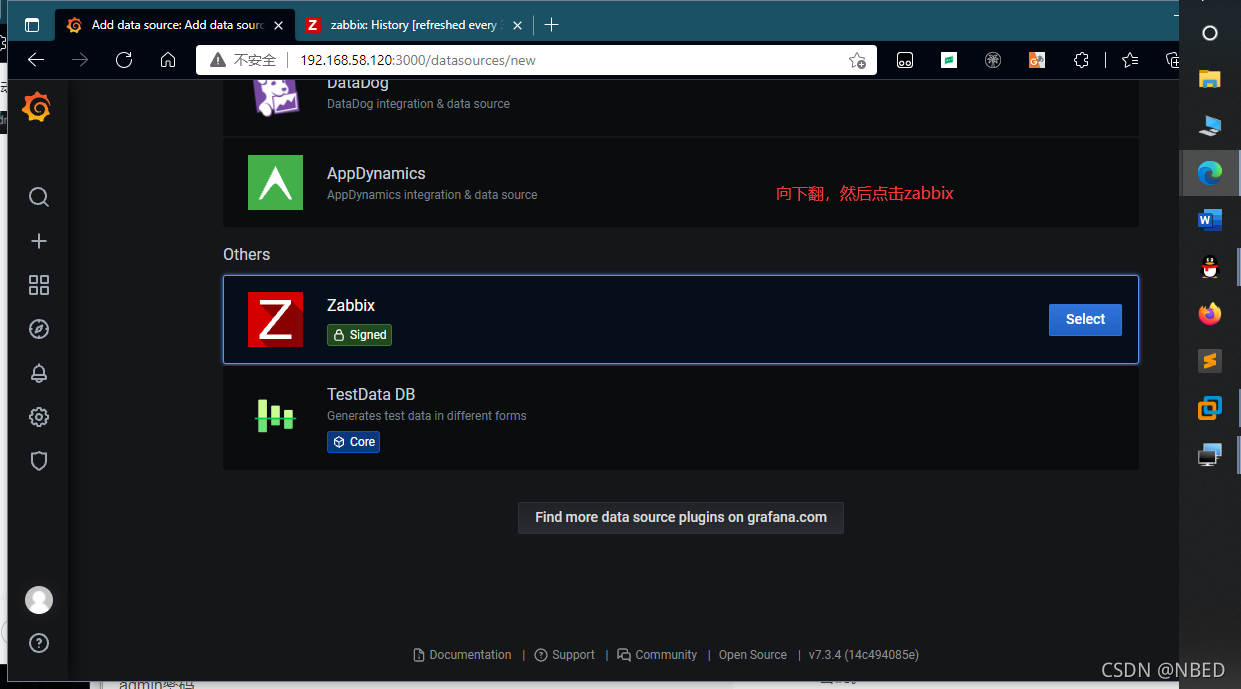Image resolution: width=1241 pixels, height=689 pixels.
Task: Click the TestData DB plugin logo
Action: [x=275, y=415]
